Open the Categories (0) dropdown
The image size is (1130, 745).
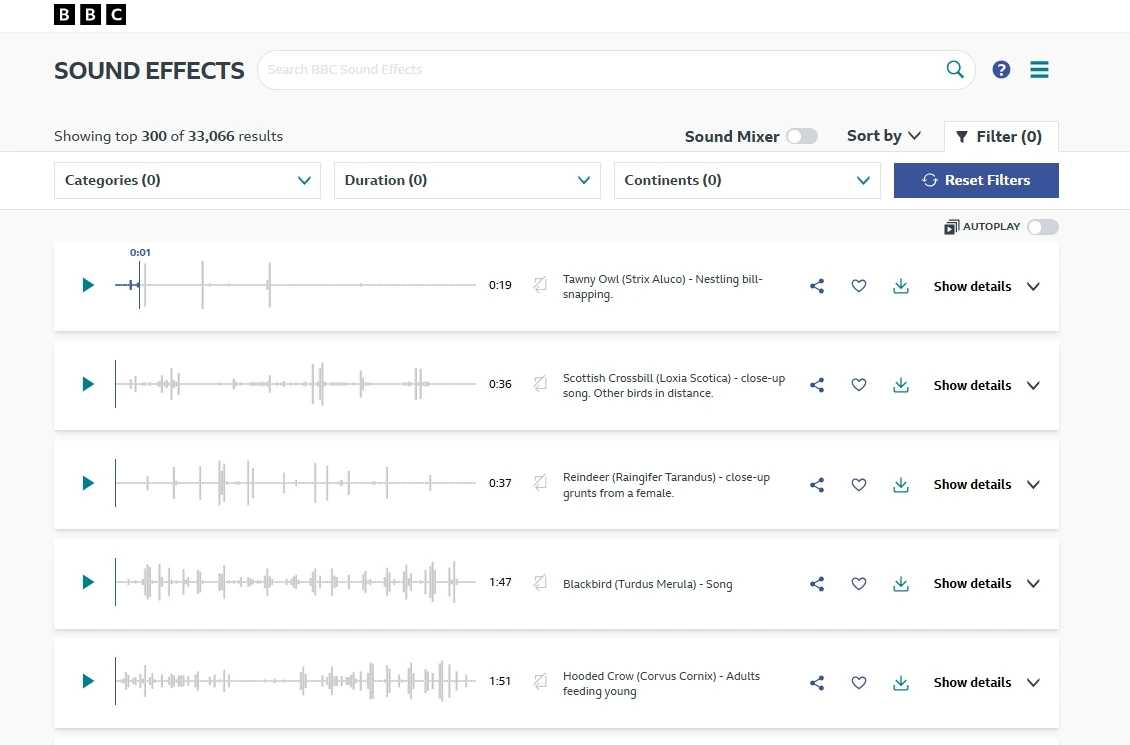(187, 180)
